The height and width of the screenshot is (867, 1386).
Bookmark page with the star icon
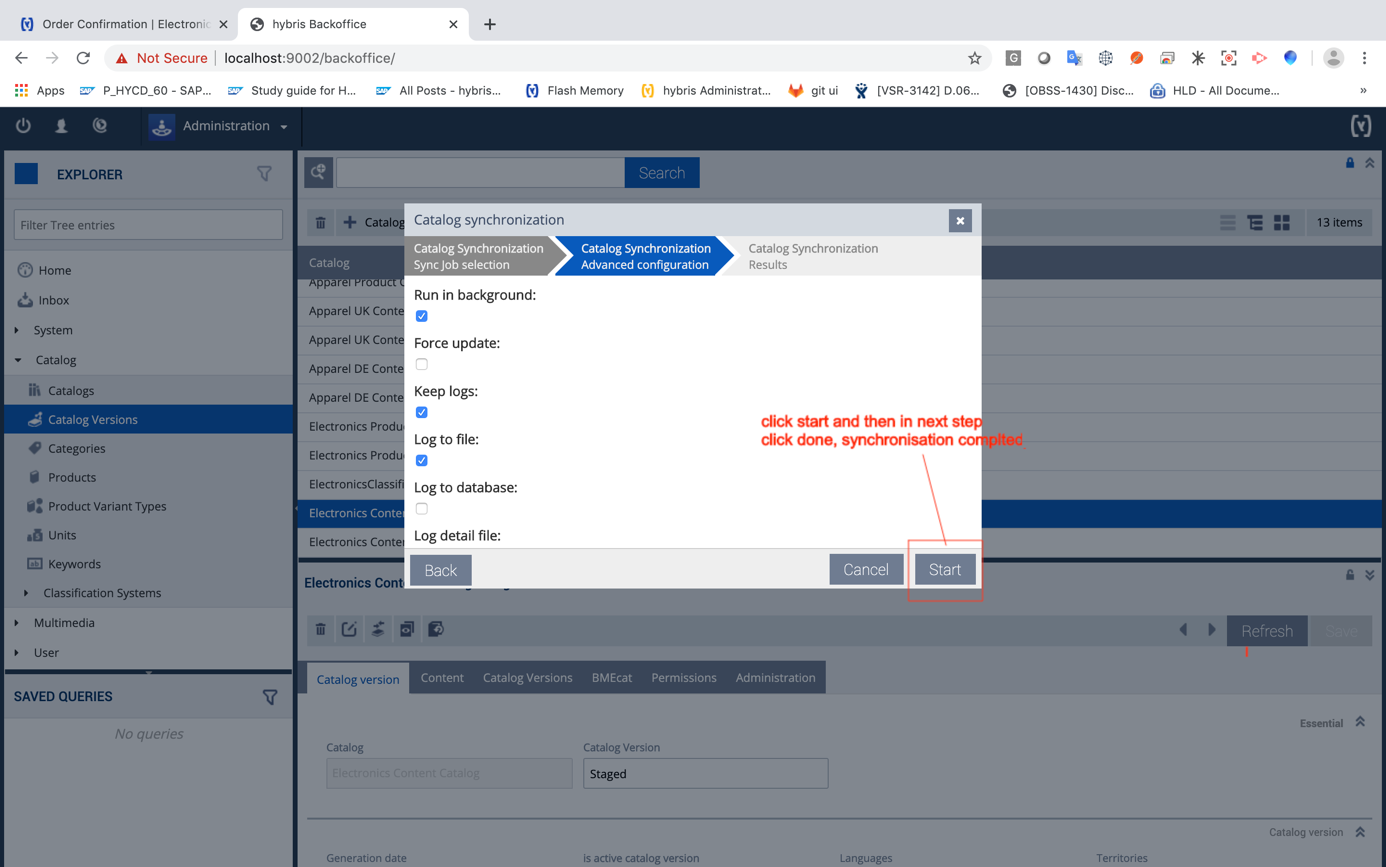click(x=974, y=58)
